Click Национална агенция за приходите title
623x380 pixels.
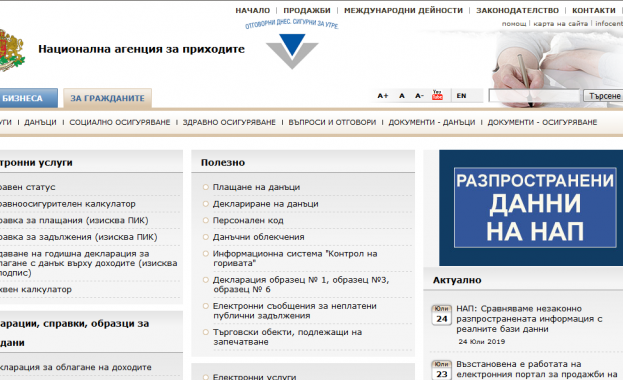click(x=141, y=49)
